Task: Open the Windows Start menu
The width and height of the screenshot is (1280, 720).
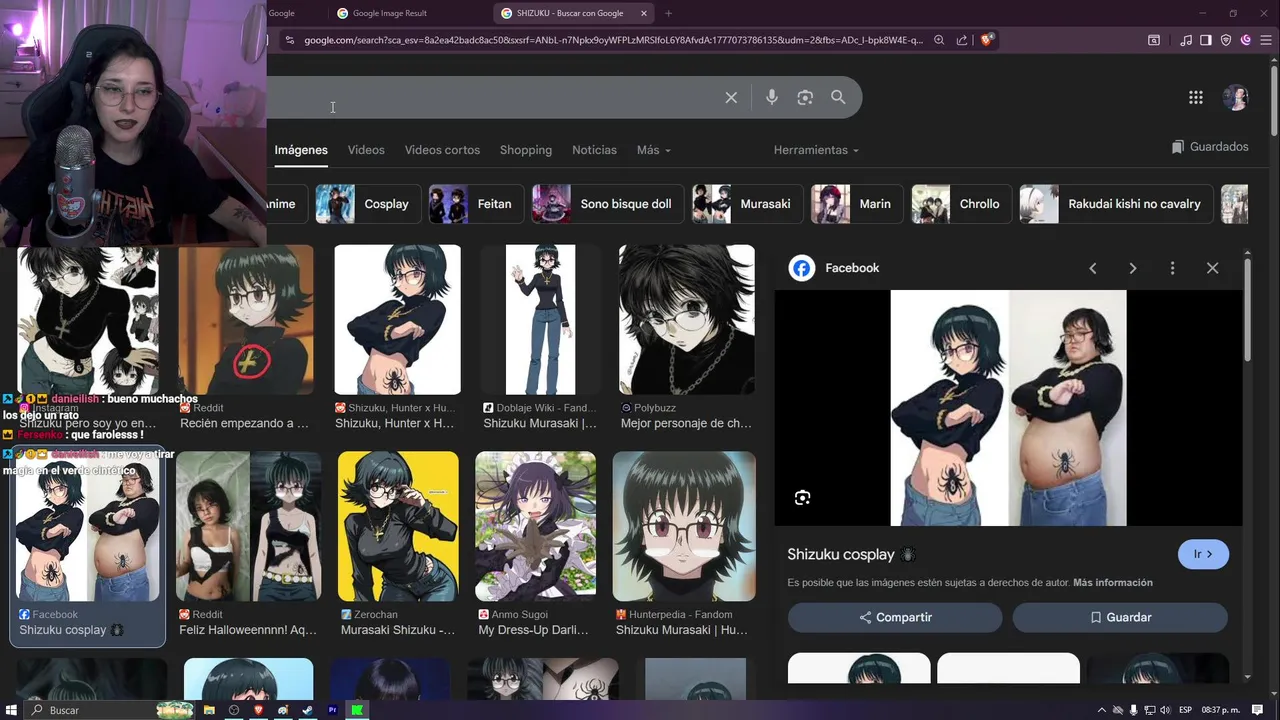Action: pyautogui.click(x=11, y=710)
